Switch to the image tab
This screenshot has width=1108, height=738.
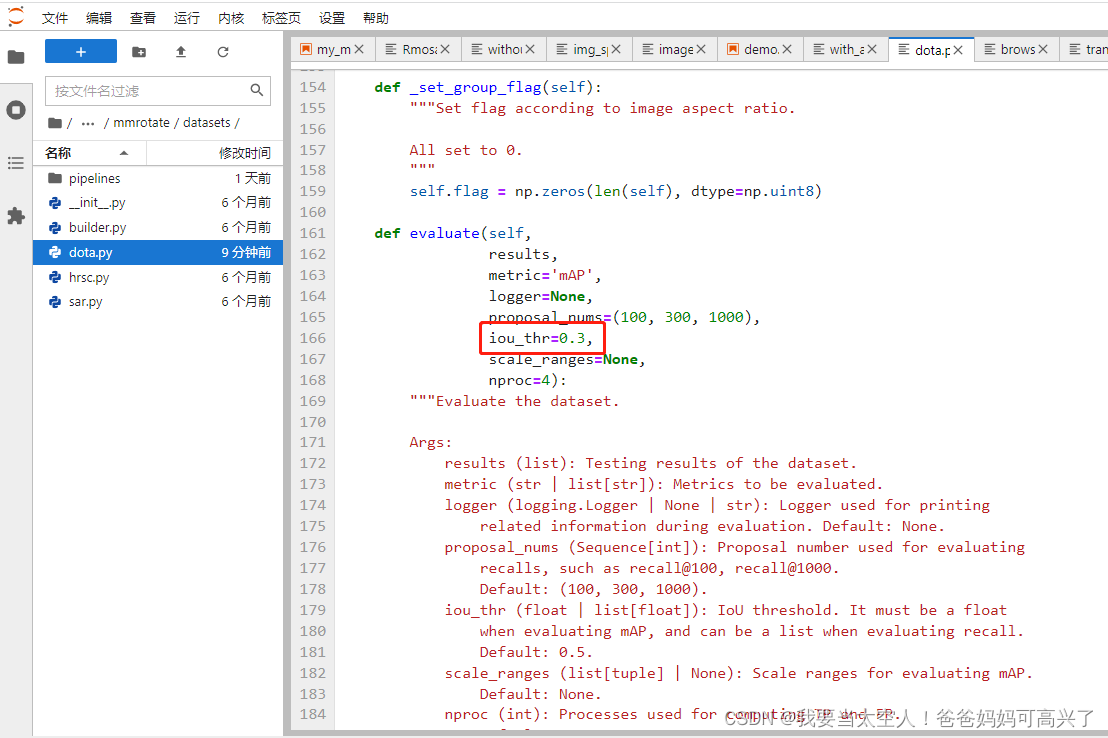tap(676, 49)
